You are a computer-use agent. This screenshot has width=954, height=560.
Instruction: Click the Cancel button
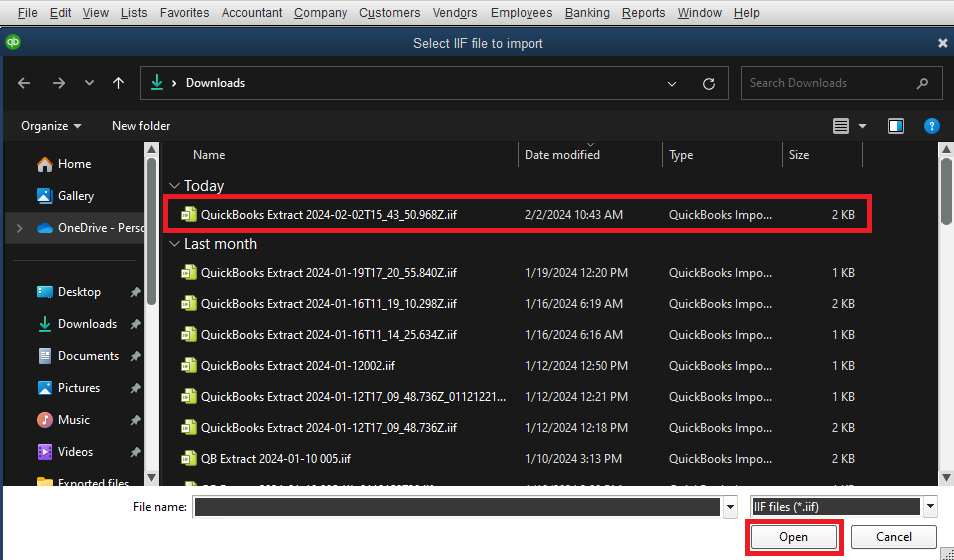[893, 537]
